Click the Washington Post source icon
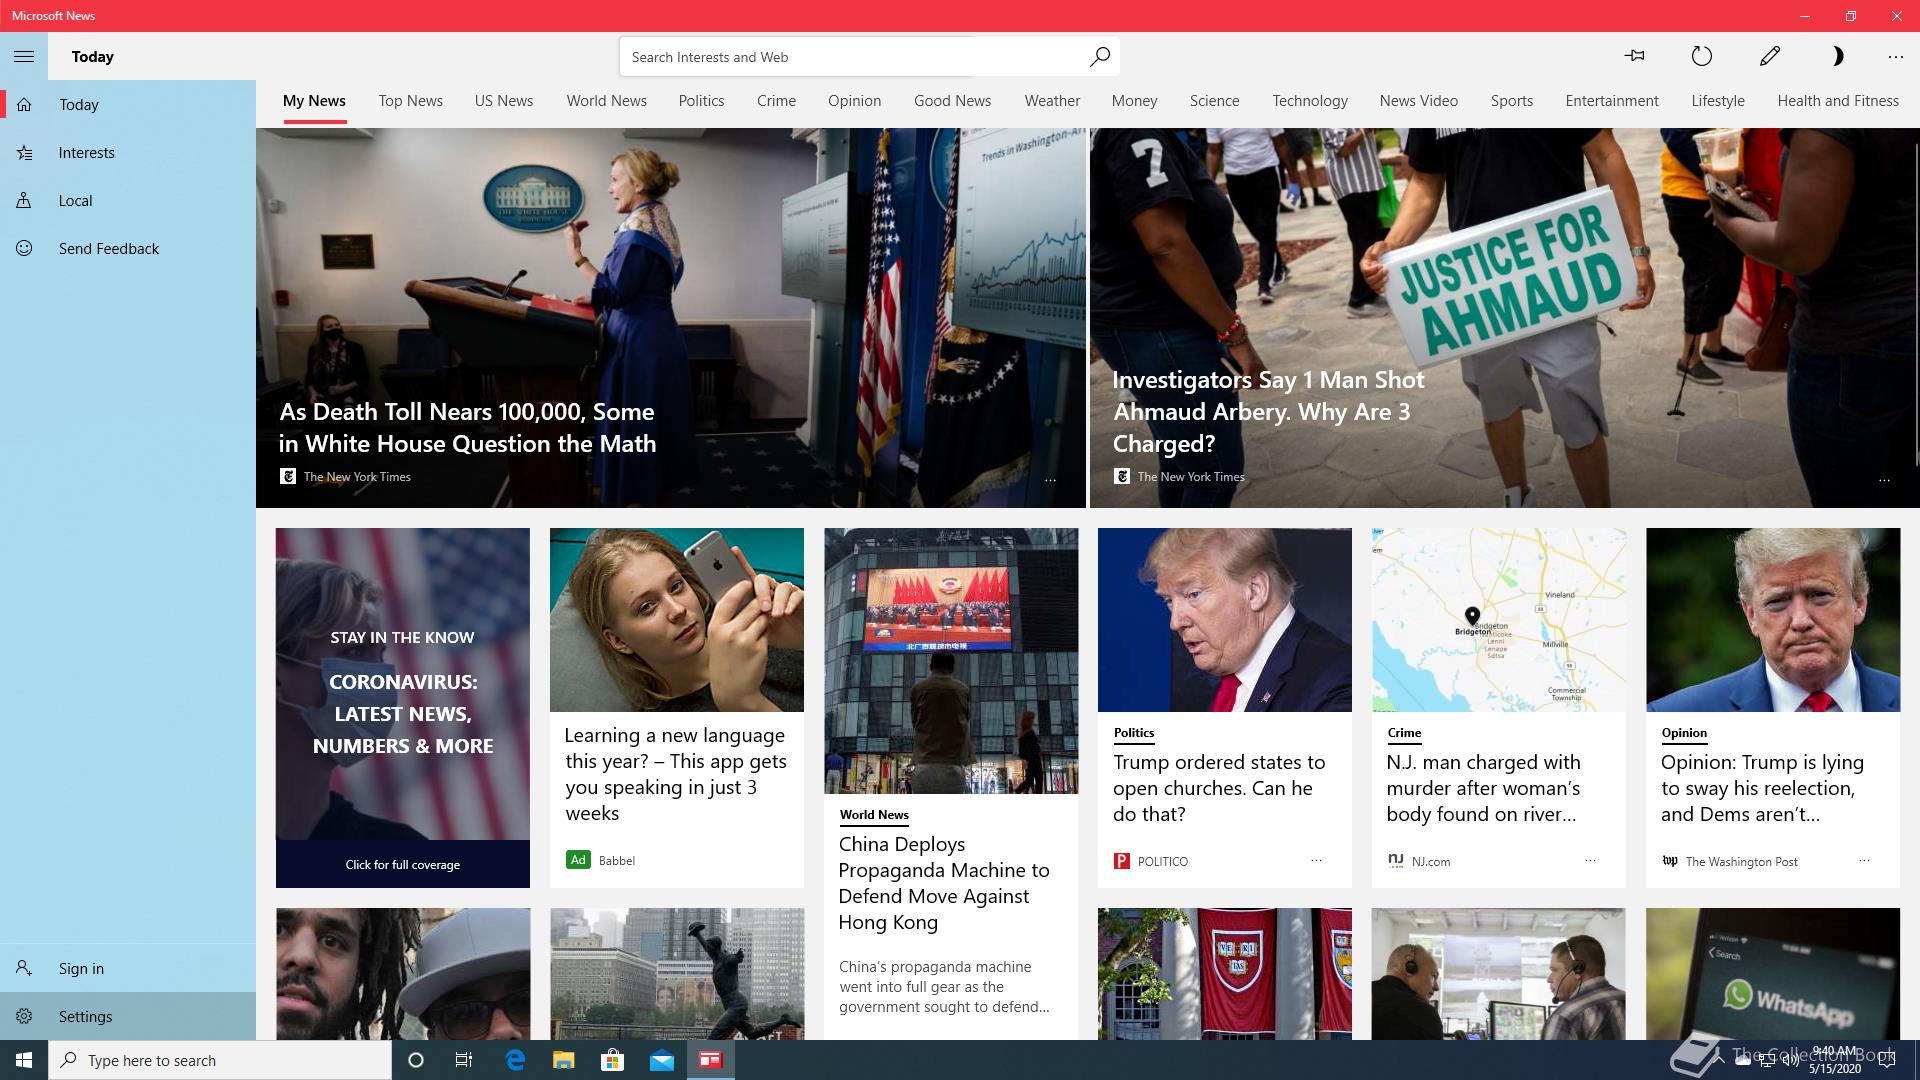This screenshot has height=1080, width=1920. (x=1670, y=861)
